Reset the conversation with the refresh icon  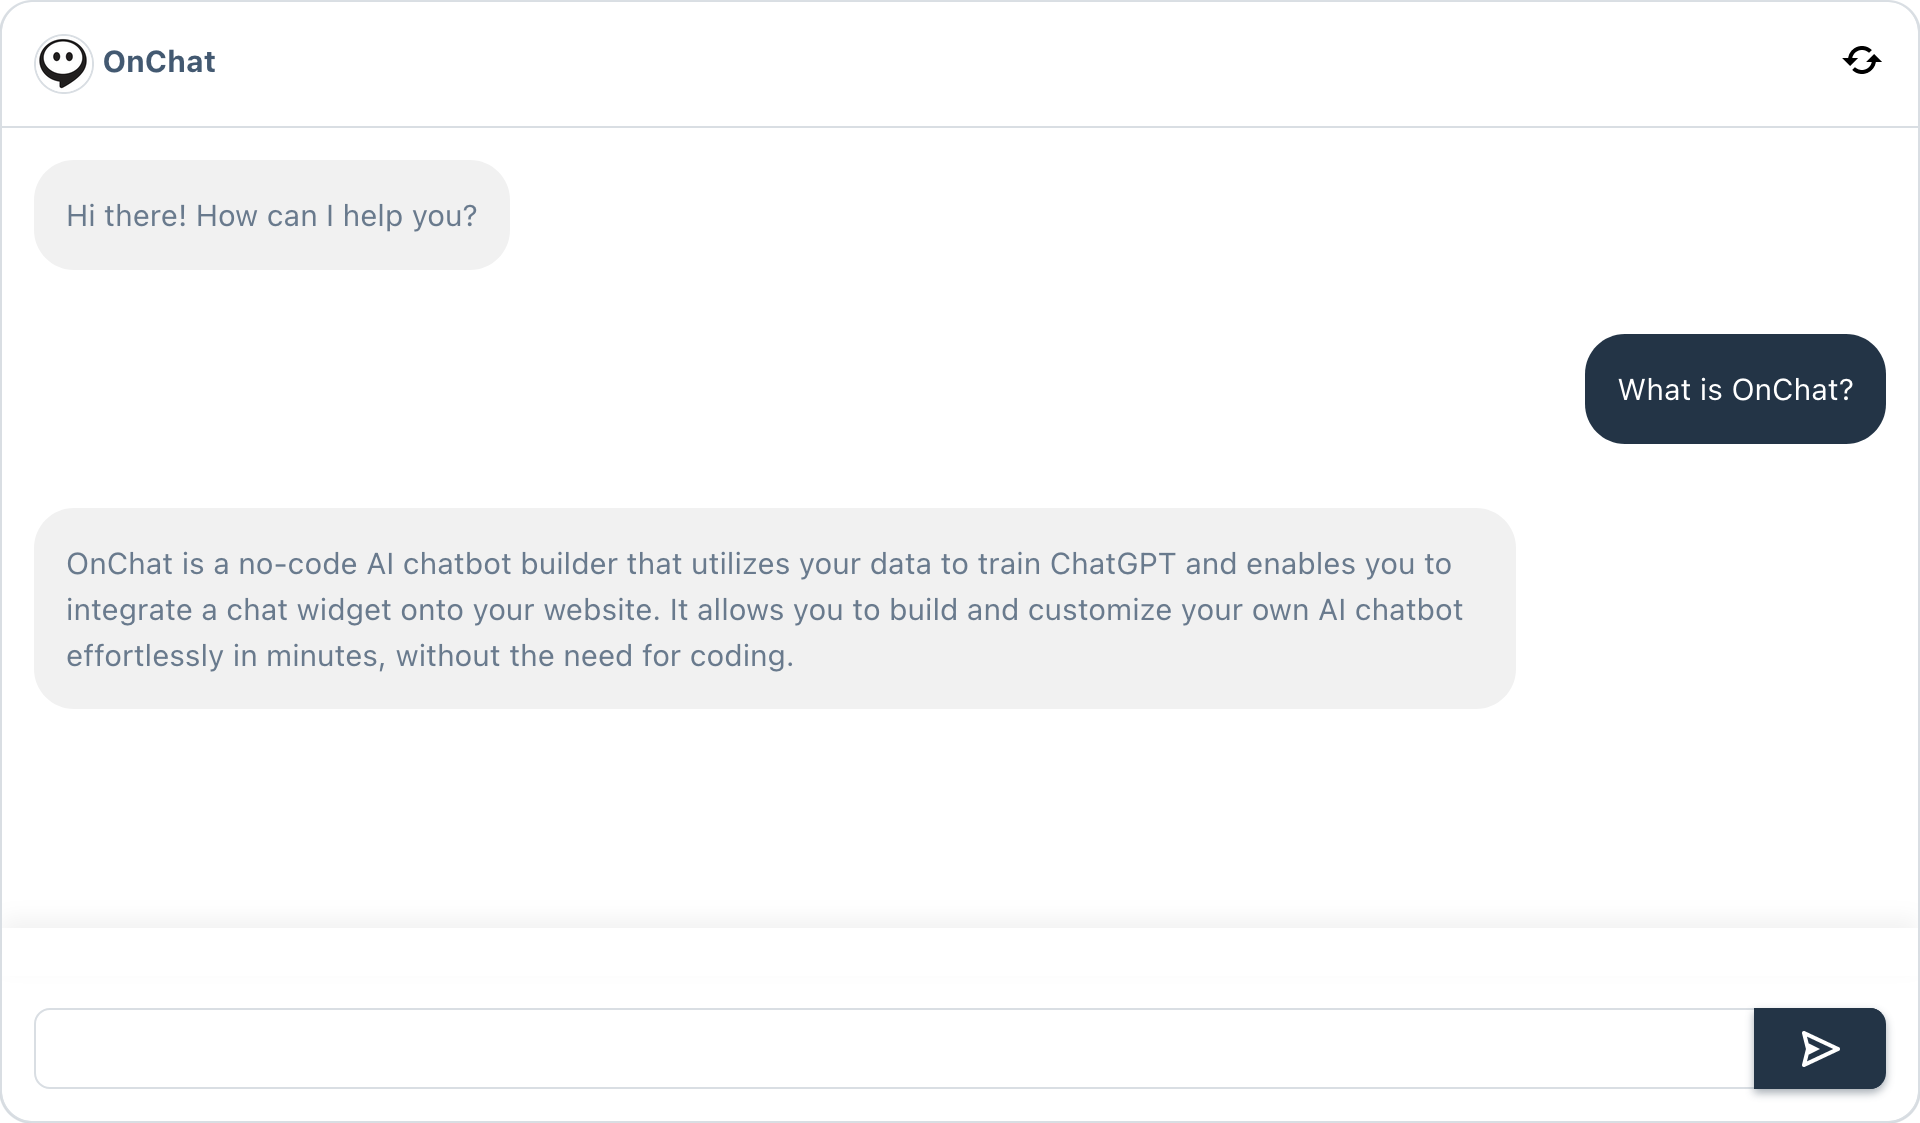(1861, 61)
